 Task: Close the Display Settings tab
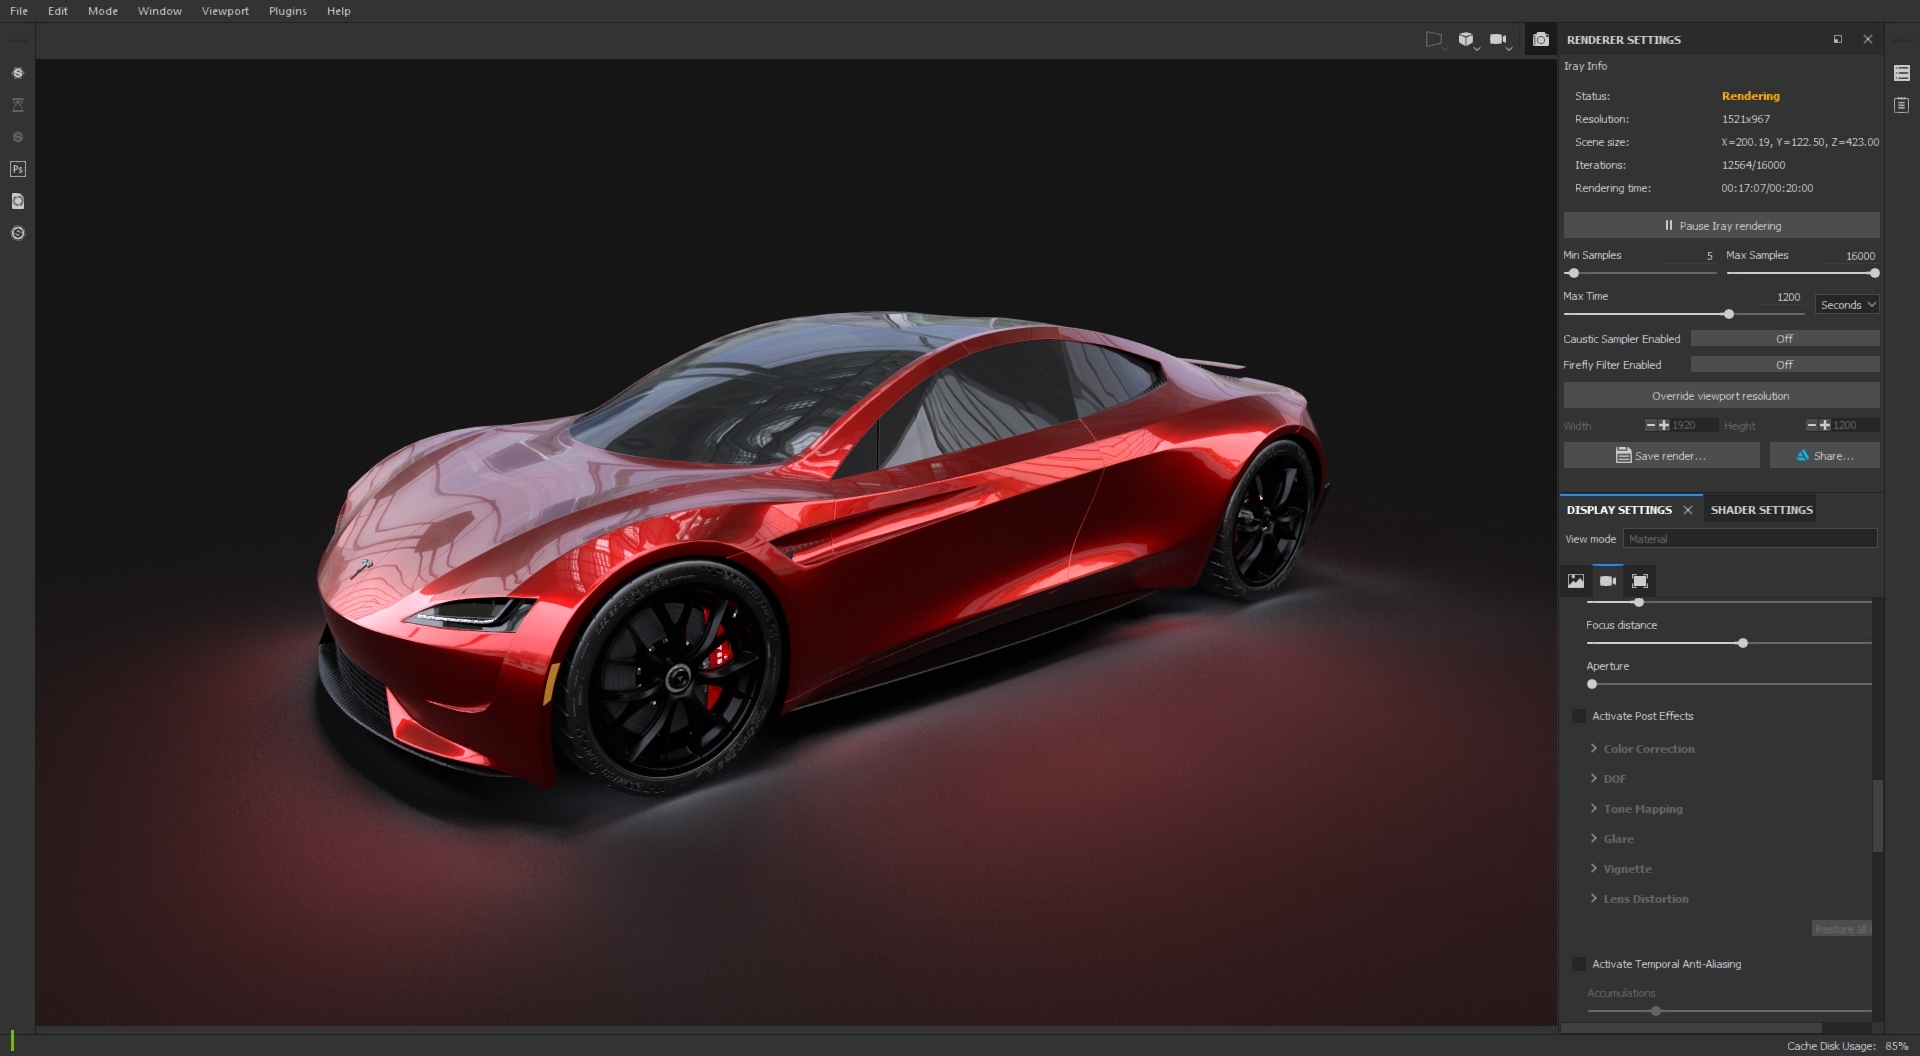1688,510
